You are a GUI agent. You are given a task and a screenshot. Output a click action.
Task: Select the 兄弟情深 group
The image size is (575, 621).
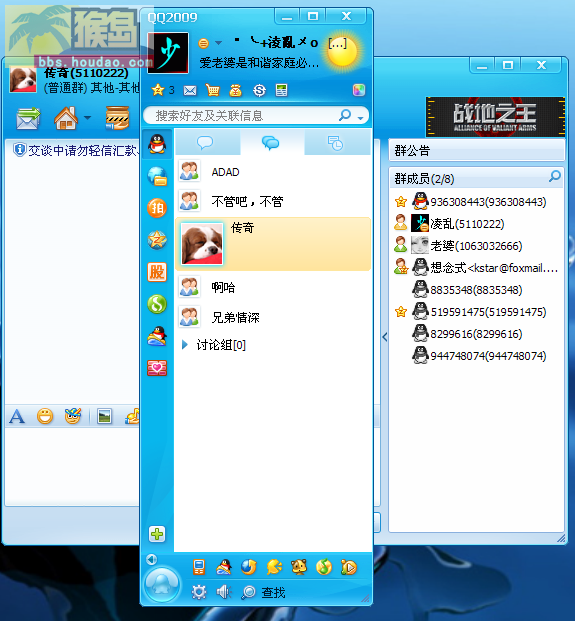pyautogui.click(x=273, y=317)
